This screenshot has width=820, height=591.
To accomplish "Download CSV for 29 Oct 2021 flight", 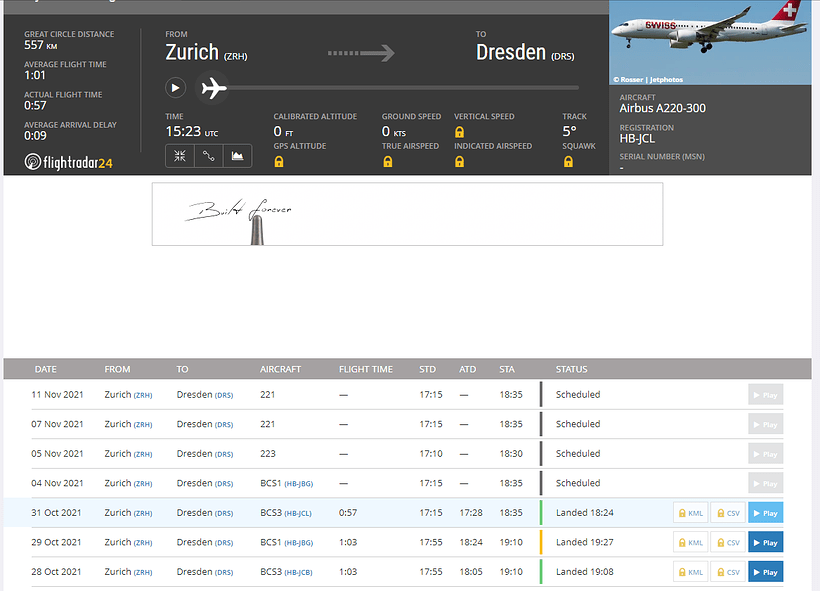I will [728, 542].
